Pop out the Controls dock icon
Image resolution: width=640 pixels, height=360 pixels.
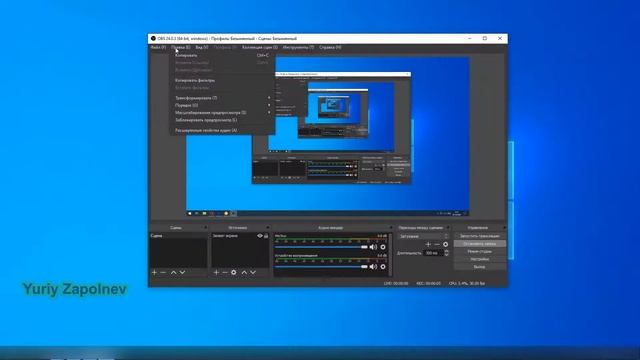coord(504,228)
